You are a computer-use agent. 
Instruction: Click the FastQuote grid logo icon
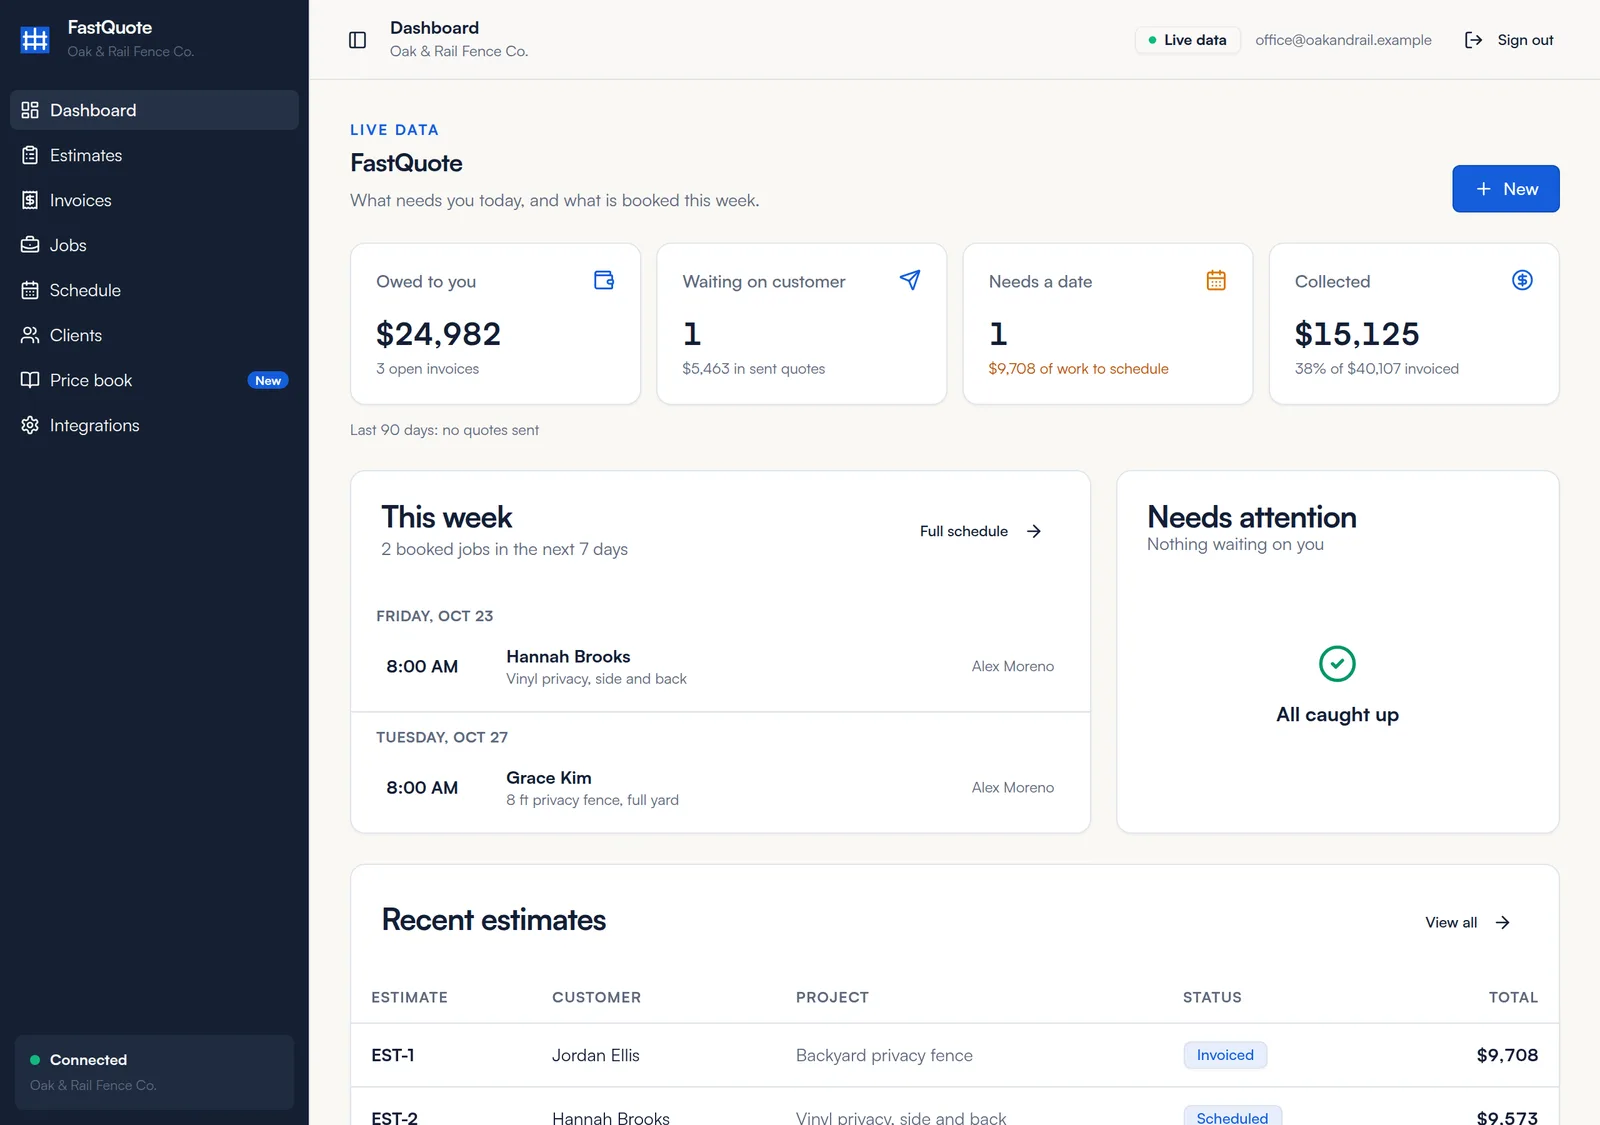pos(35,39)
